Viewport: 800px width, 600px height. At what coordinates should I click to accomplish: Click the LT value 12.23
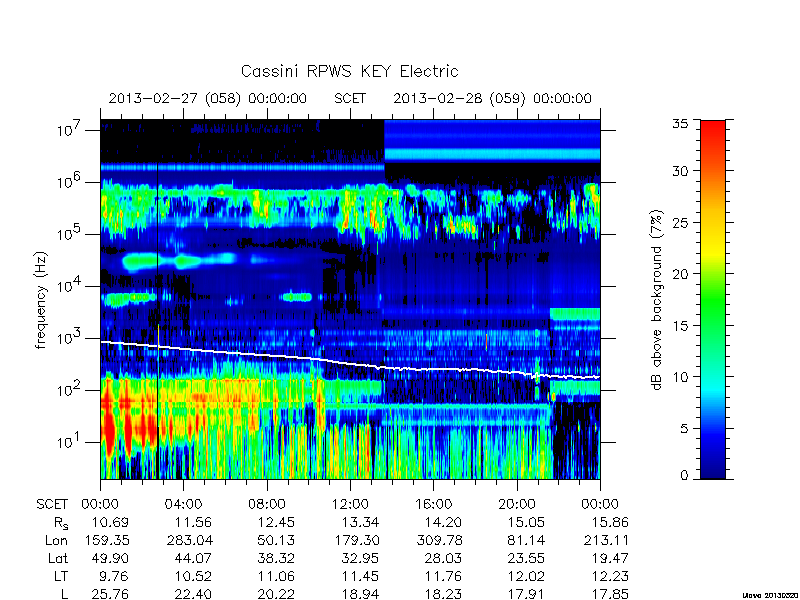tap(610, 577)
